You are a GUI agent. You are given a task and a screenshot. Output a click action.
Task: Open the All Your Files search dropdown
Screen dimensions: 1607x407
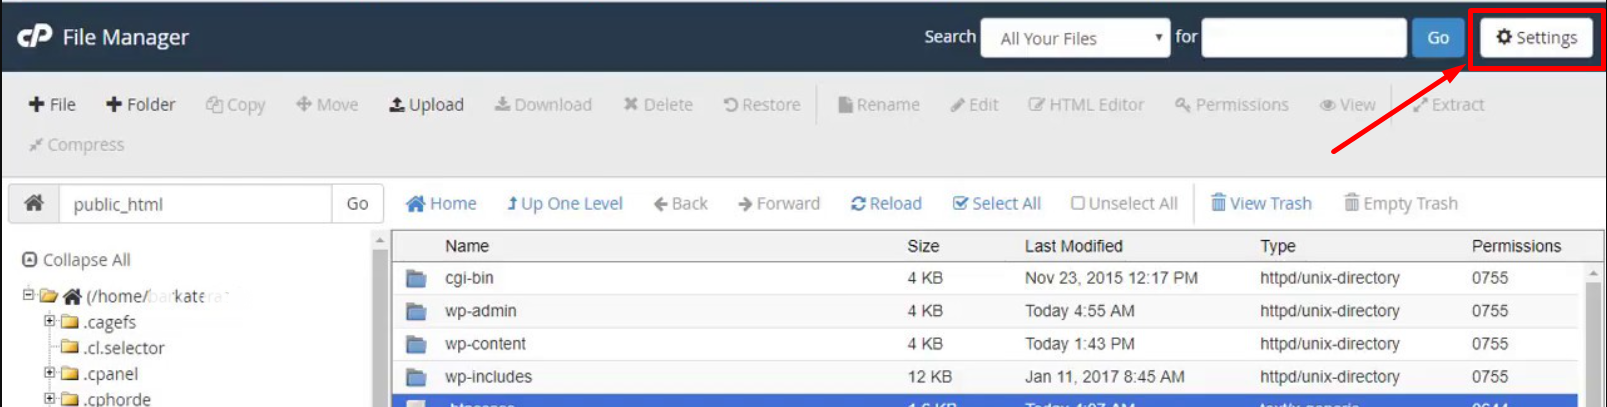pyautogui.click(x=1075, y=38)
